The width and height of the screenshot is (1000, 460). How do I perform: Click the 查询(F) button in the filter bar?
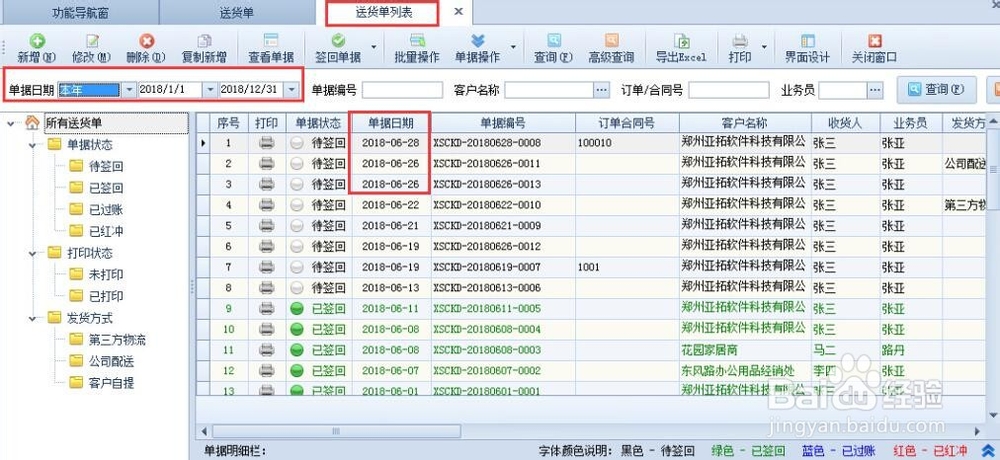point(936,90)
